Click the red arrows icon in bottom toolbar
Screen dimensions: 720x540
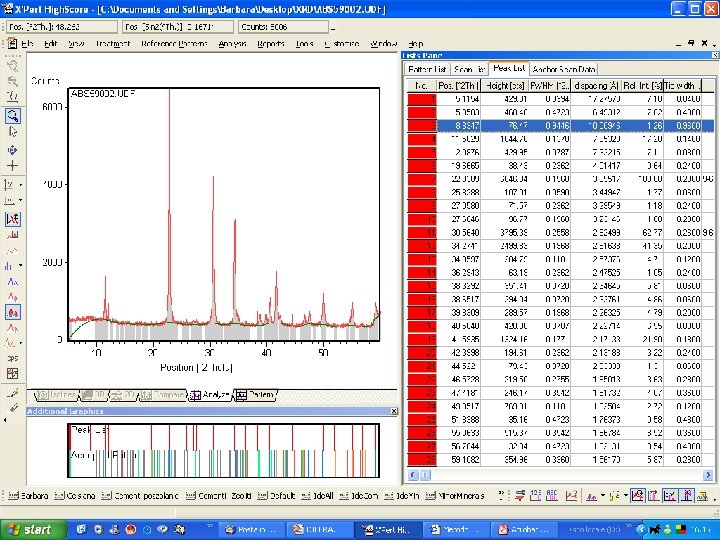tap(520, 495)
